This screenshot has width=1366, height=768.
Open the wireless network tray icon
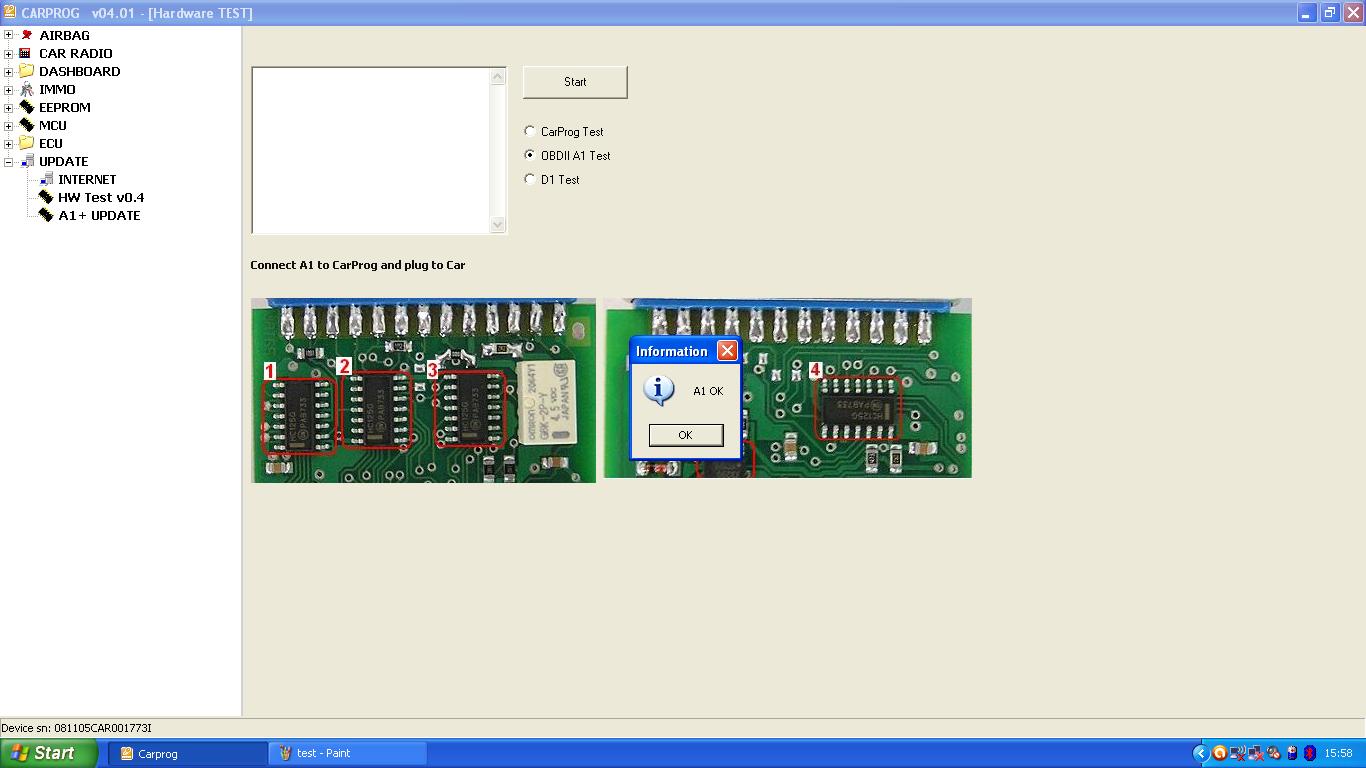[x=1238, y=753]
